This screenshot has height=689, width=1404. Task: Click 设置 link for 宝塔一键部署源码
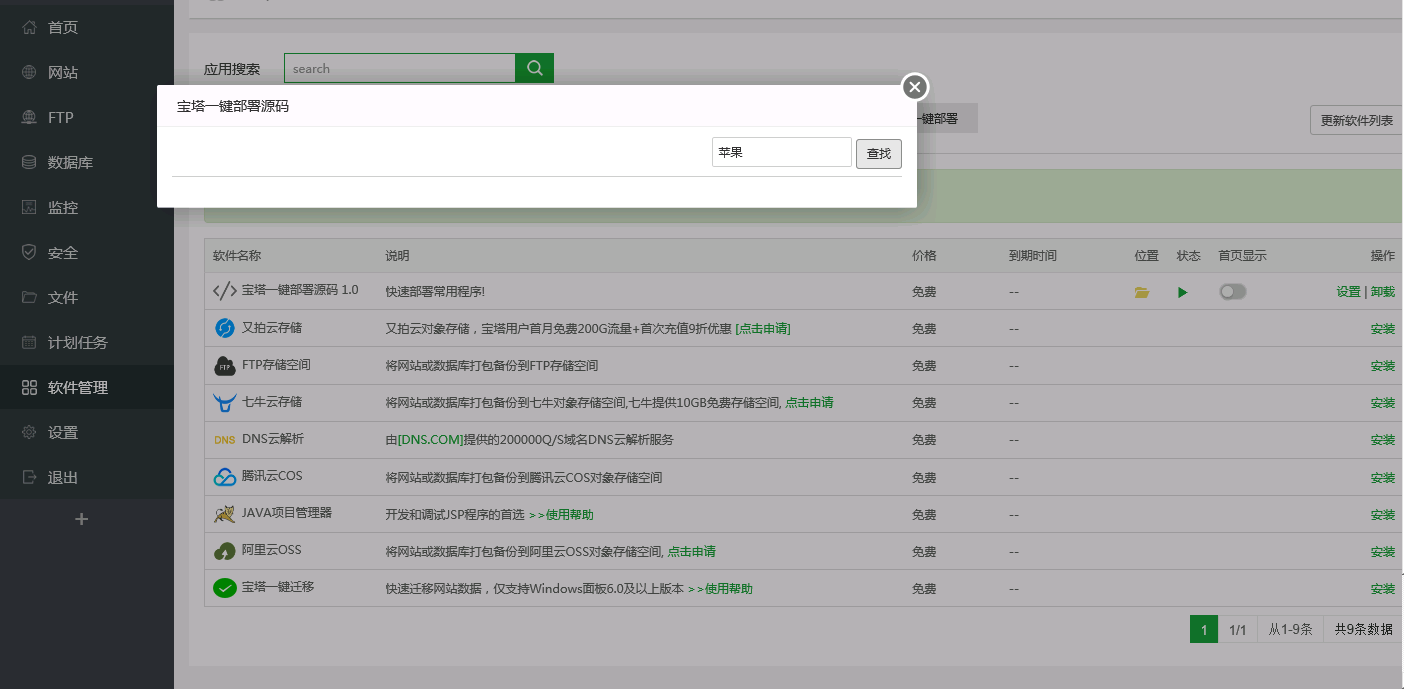[1348, 292]
